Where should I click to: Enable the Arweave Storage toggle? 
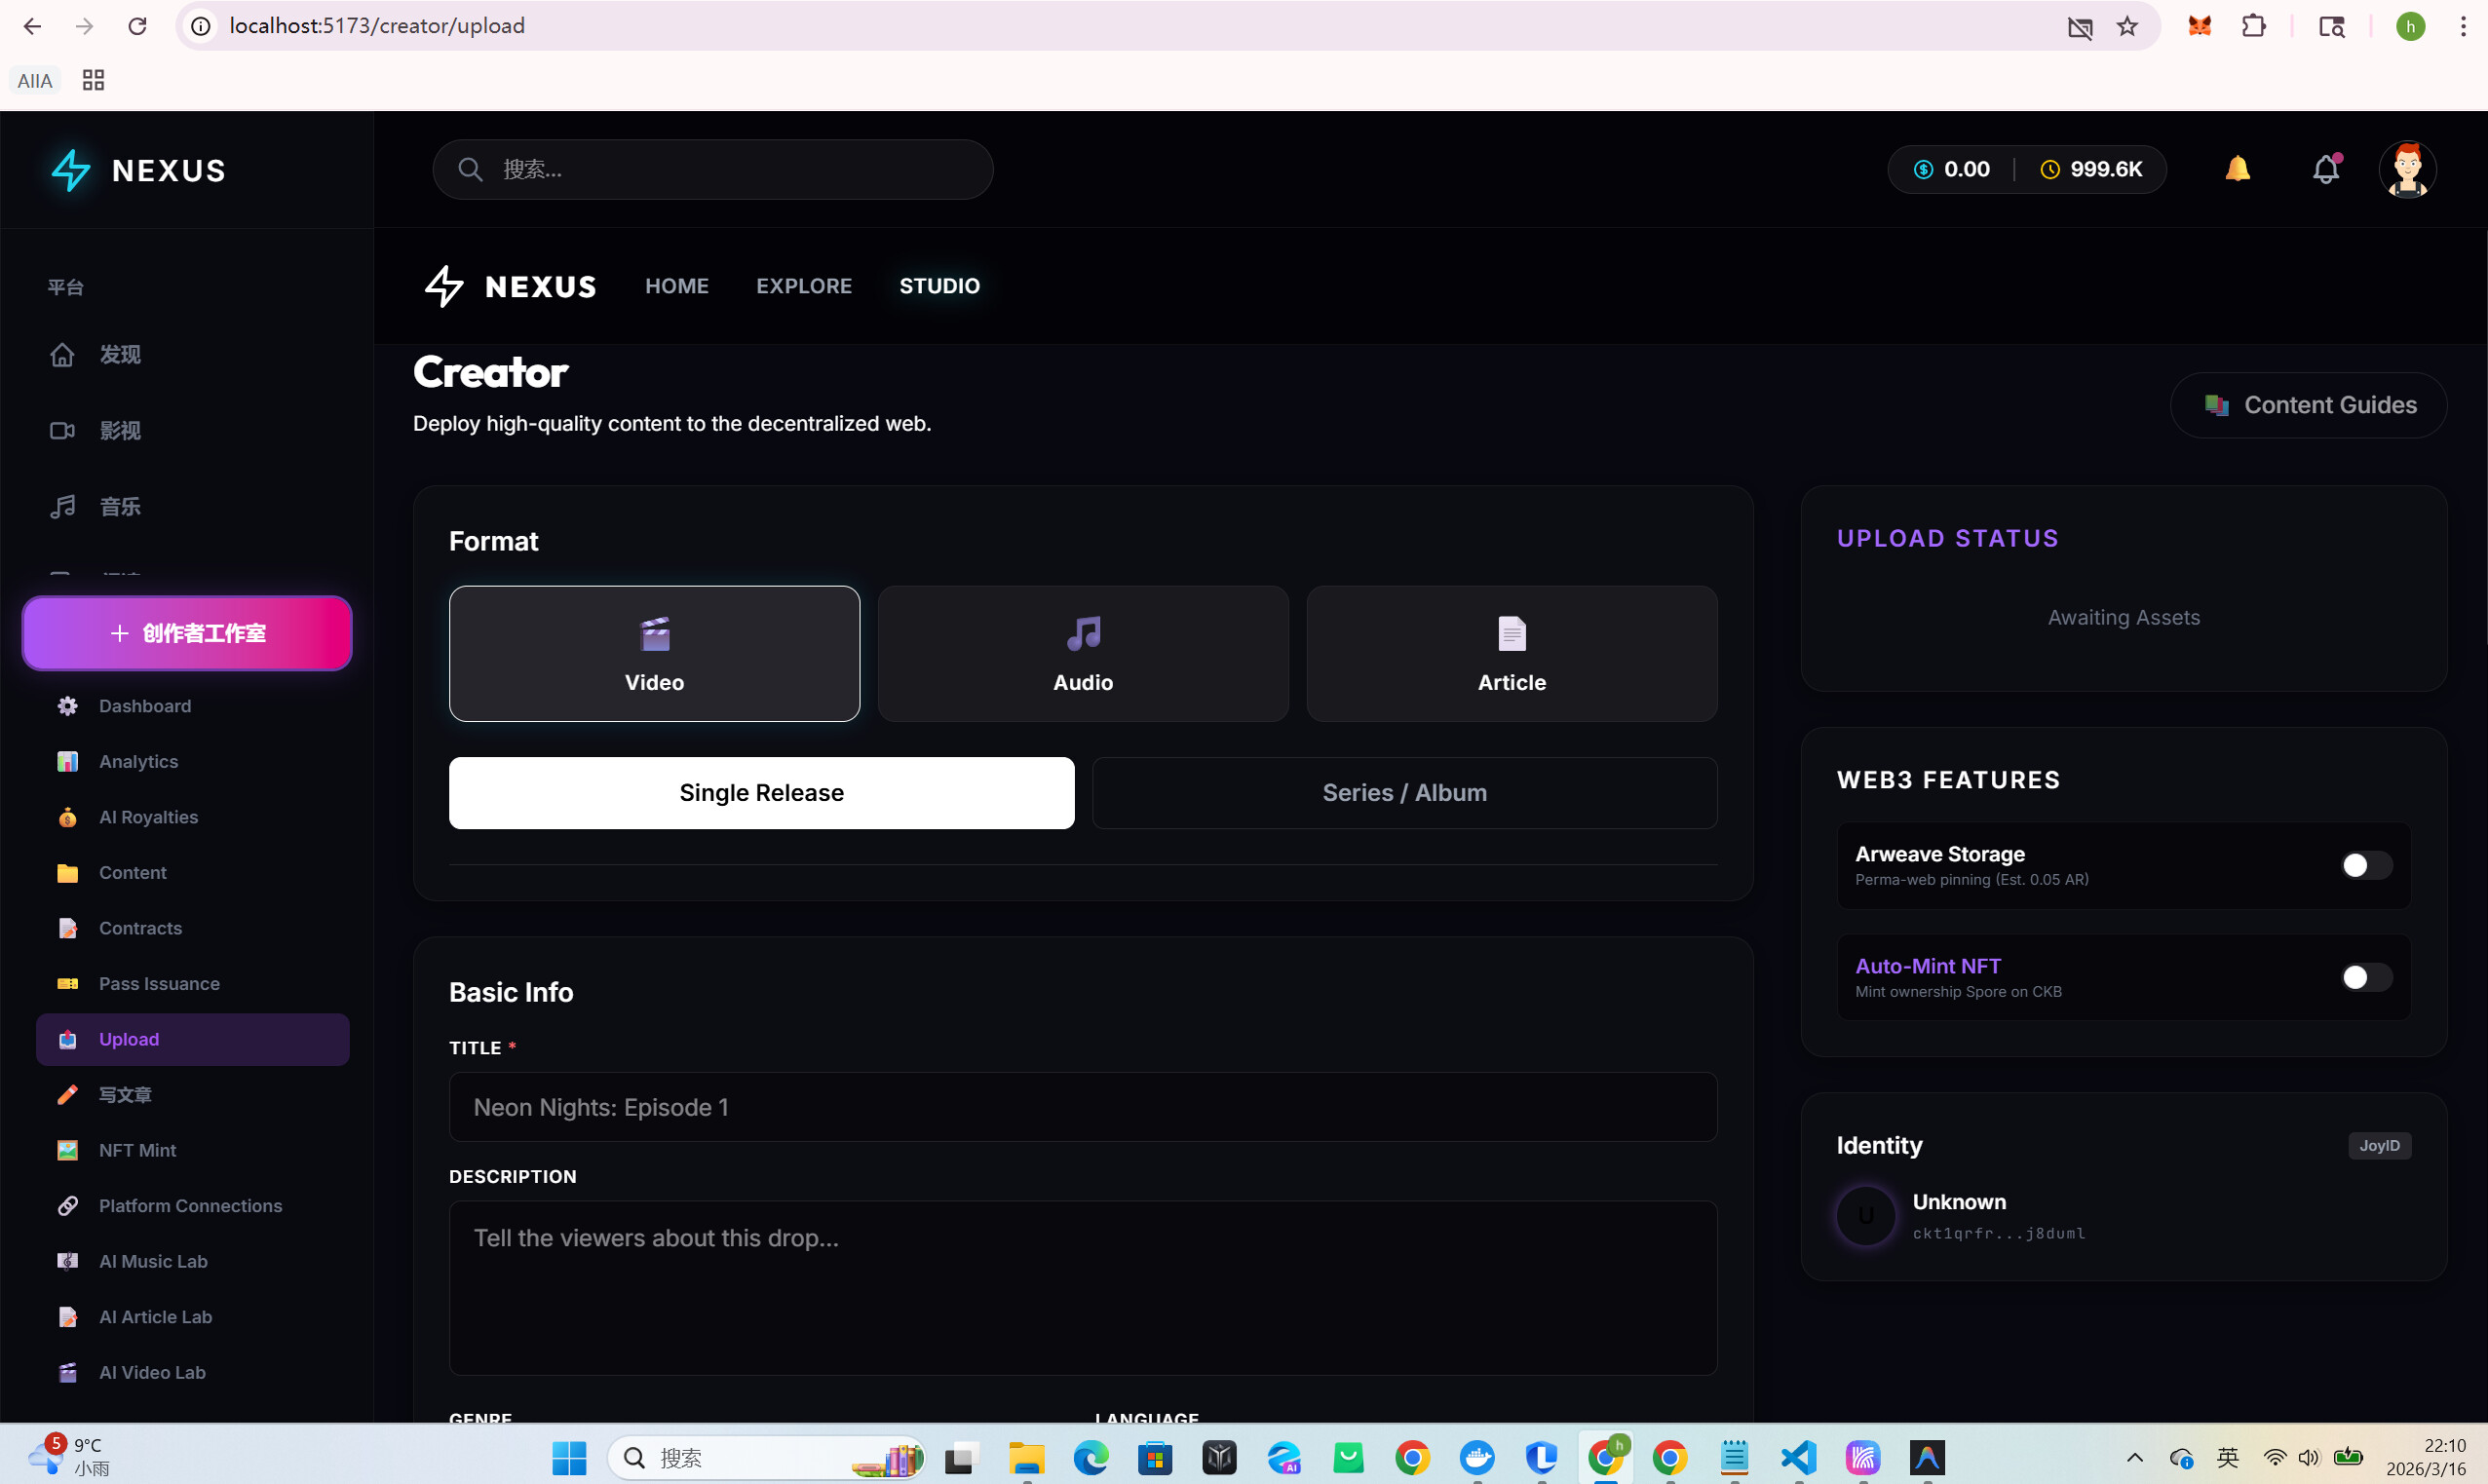[2366, 865]
